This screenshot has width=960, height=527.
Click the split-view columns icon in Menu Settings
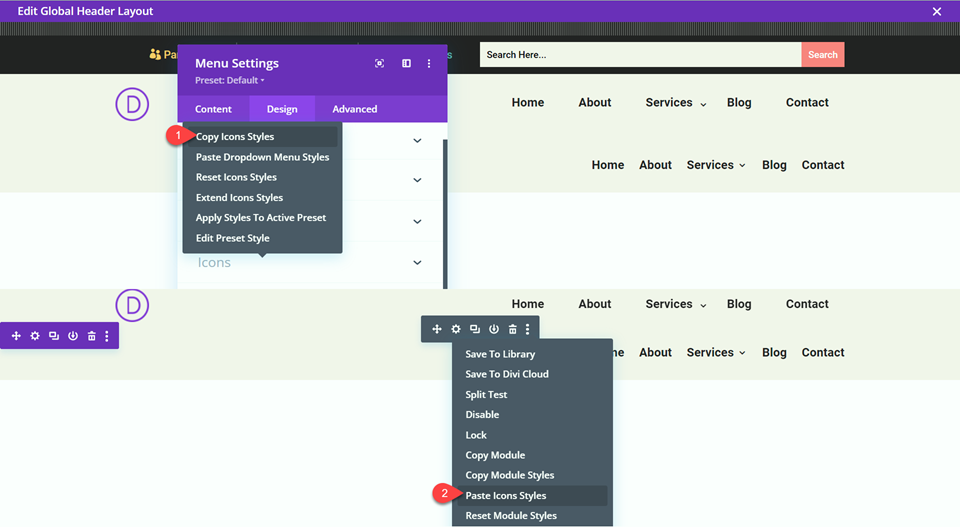407,64
